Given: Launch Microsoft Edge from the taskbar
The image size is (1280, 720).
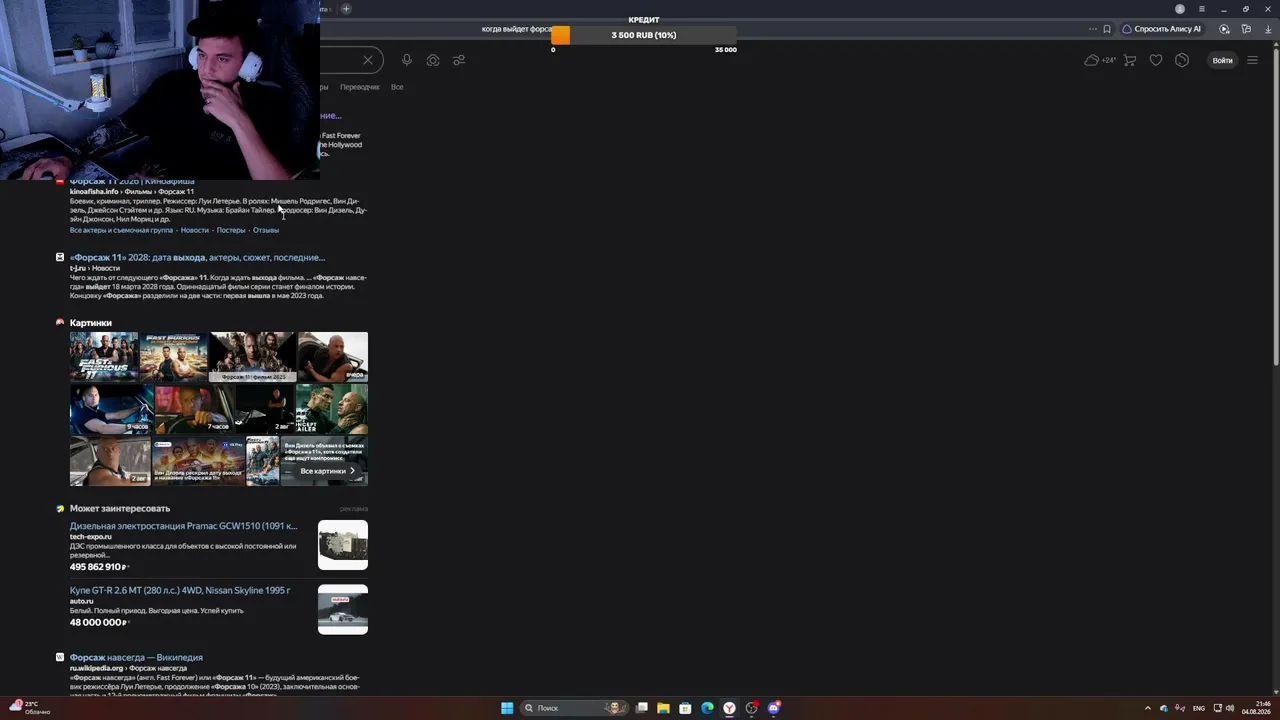Looking at the screenshot, I should [x=707, y=708].
